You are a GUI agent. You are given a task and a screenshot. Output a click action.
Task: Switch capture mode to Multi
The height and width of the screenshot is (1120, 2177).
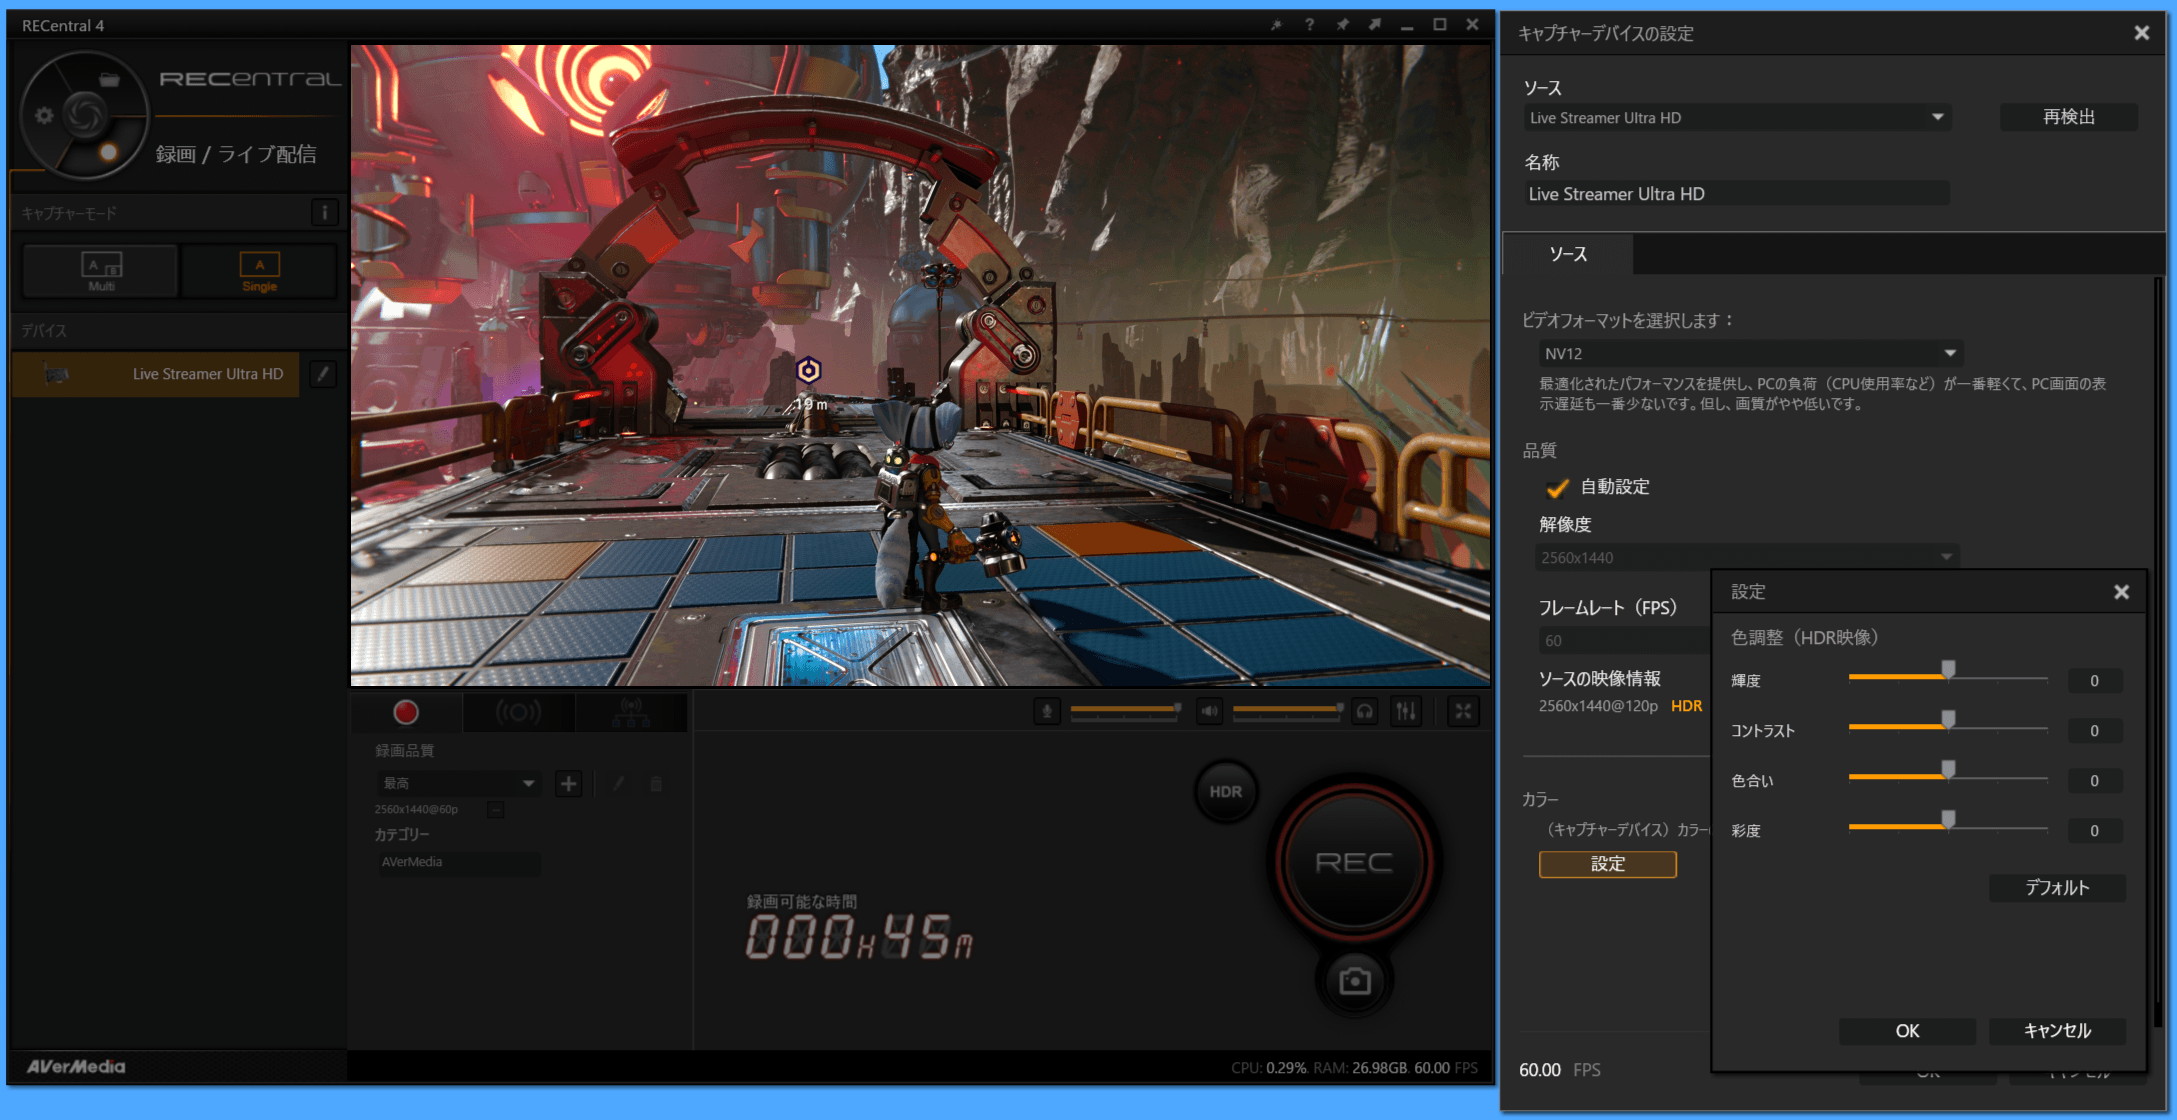coord(101,271)
